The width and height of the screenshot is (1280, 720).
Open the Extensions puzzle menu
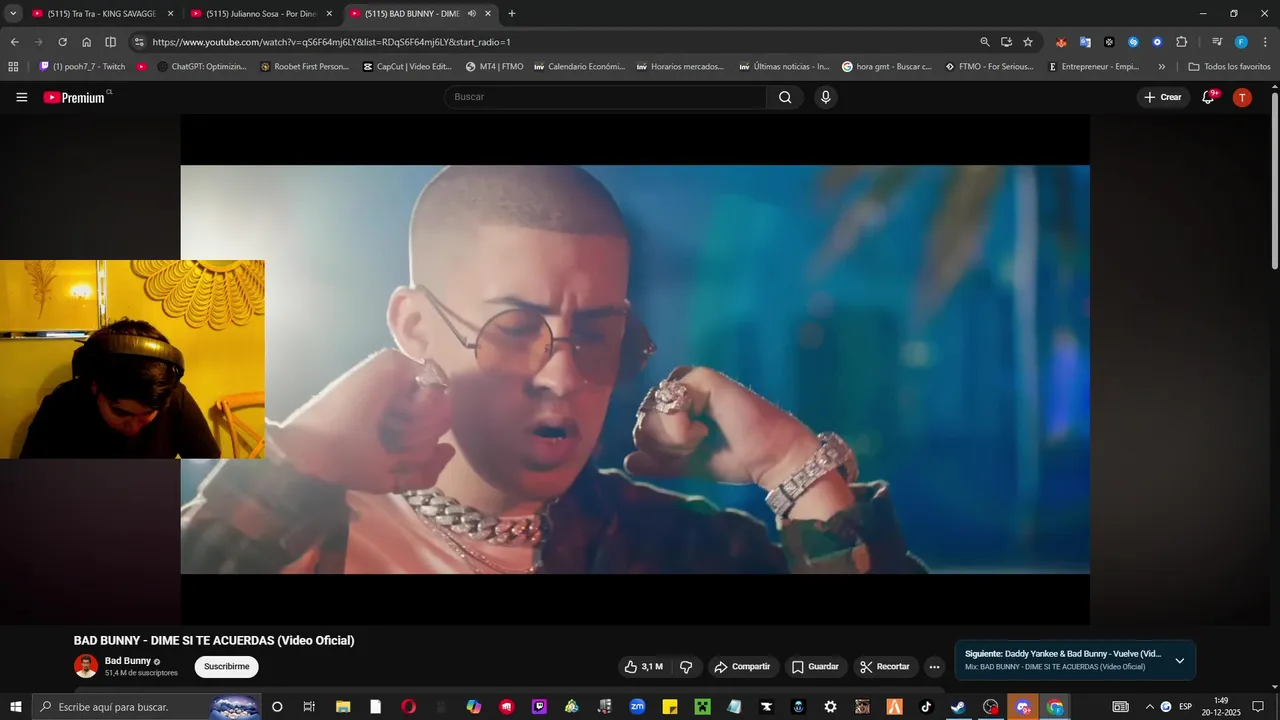(x=1181, y=42)
